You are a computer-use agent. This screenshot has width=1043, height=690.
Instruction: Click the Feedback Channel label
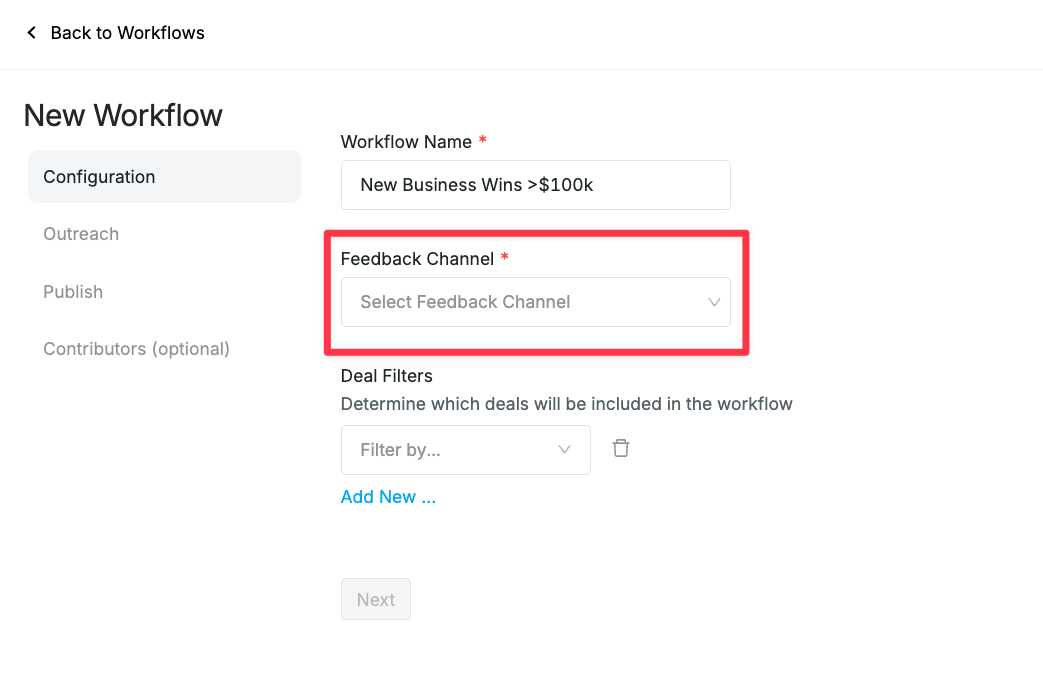point(417,259)
